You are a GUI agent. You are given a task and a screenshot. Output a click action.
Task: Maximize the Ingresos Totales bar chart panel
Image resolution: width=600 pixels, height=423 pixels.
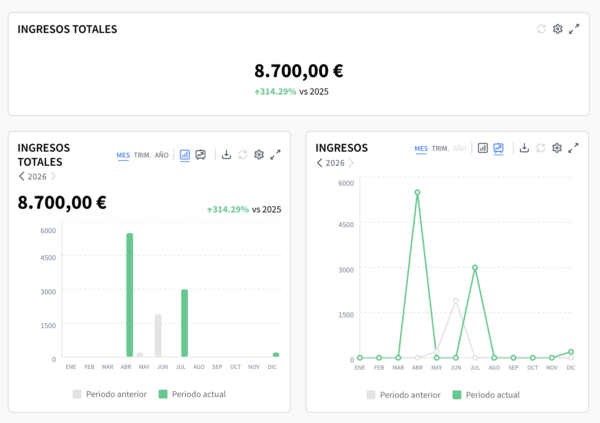pyautogui.click(x=275, y=155)
